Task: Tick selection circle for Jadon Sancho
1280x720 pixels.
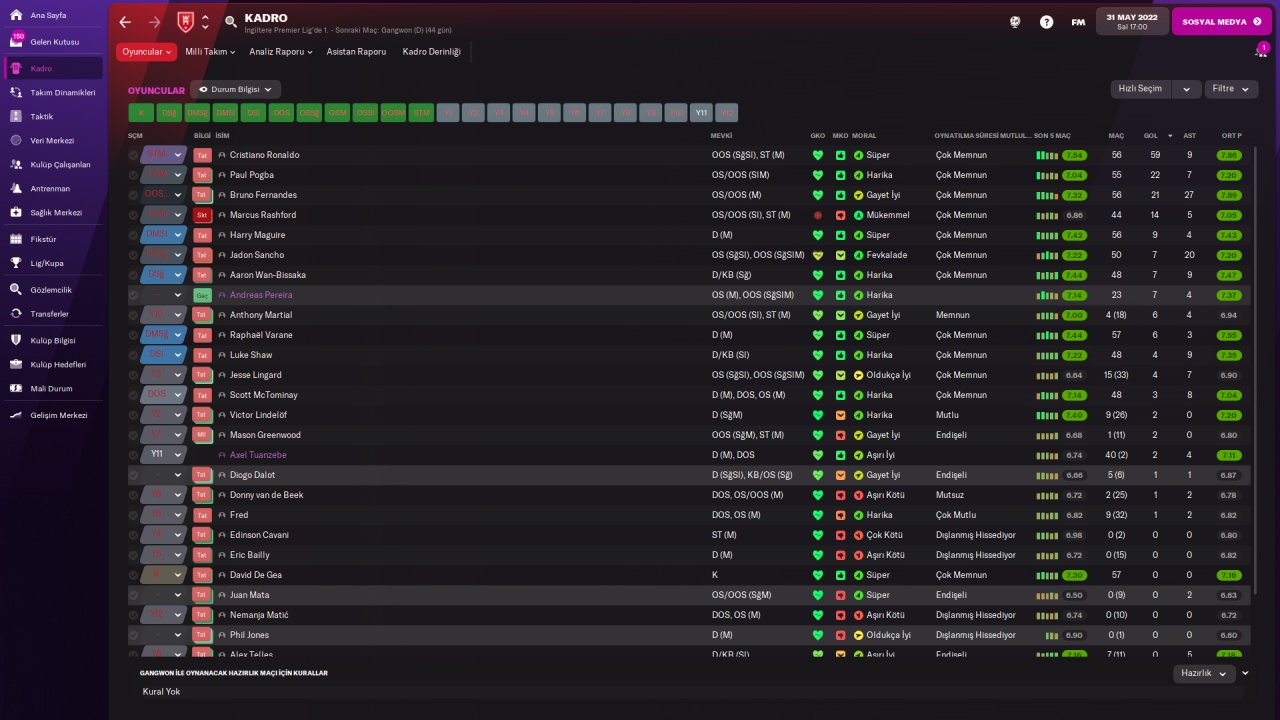Action: (134, 255)
